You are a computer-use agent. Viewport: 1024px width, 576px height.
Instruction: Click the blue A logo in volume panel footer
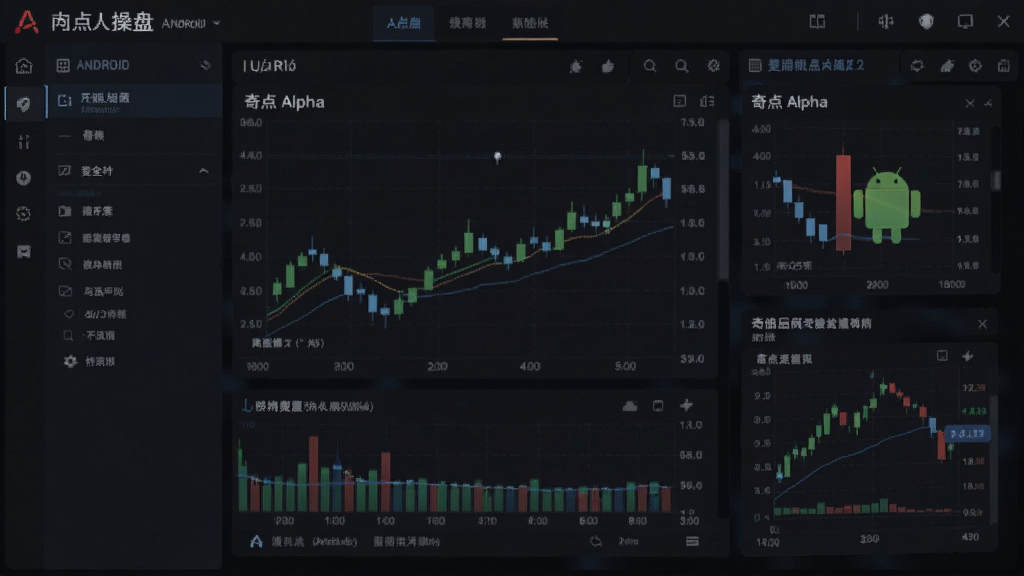click(x=257, y=541)
